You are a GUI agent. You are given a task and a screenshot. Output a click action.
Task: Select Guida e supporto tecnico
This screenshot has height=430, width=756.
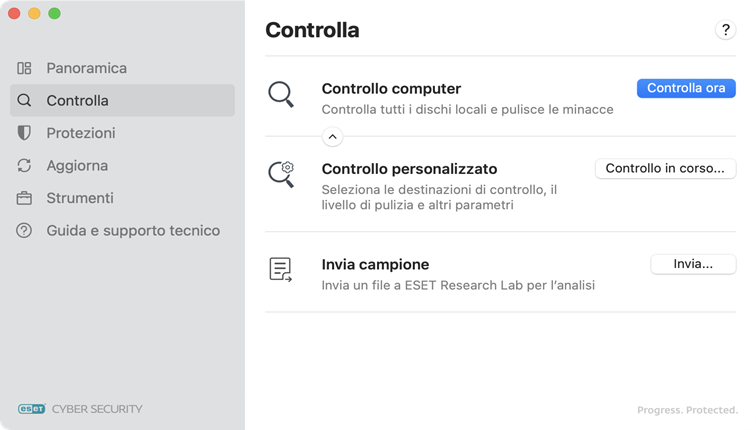(133, 231)
